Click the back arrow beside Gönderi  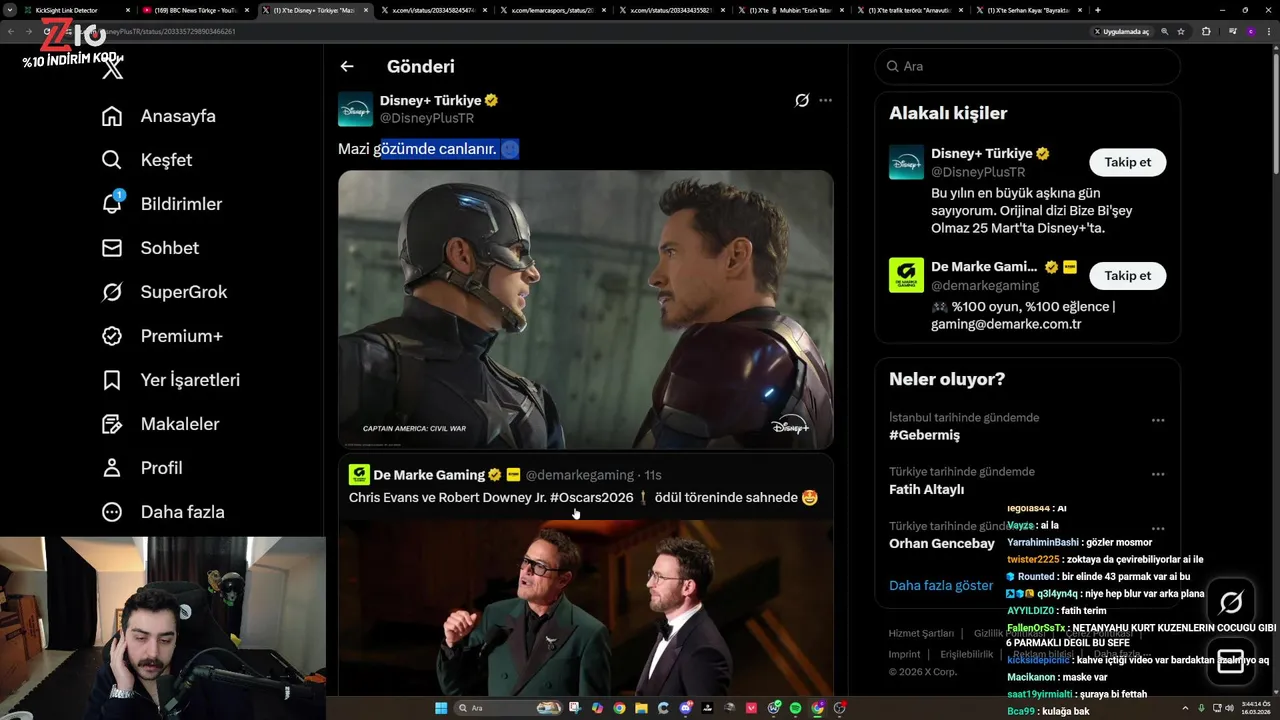click(x=347, y=66)
